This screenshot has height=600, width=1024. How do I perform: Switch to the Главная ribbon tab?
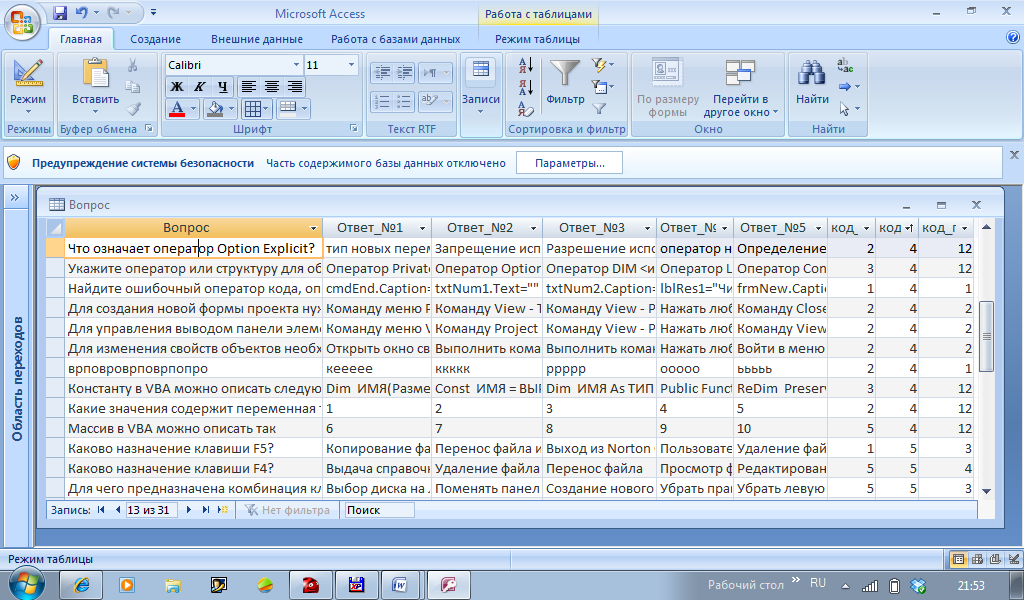tap(81, 39)
